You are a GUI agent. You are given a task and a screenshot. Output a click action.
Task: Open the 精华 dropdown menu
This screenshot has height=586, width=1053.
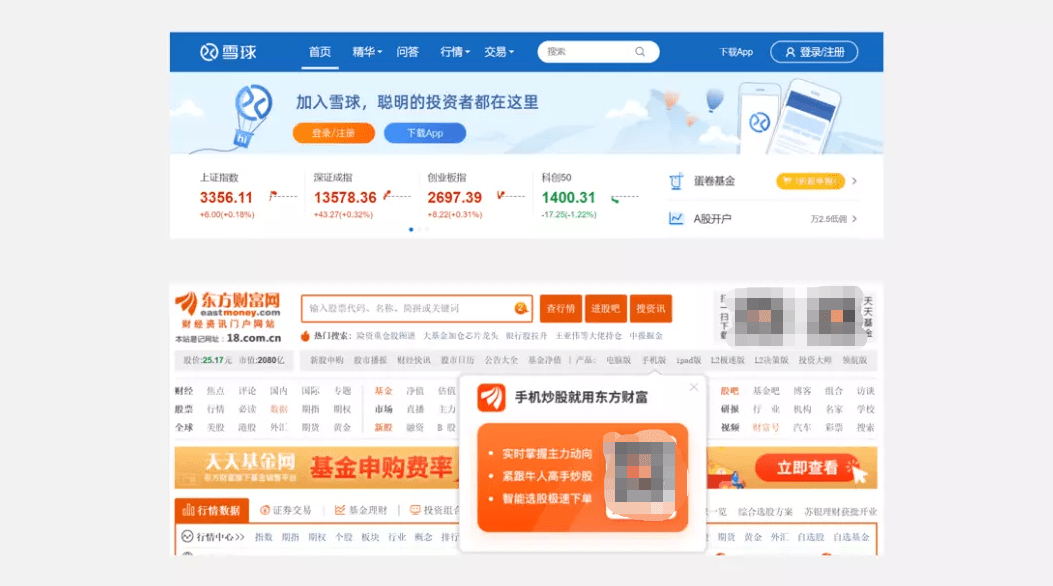pos(367,52)
